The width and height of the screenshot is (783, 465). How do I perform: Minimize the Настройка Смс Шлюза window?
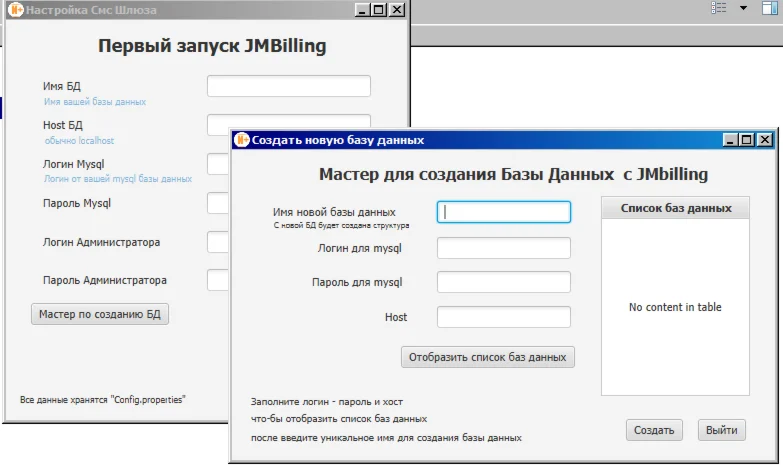[x=362, y=9]
